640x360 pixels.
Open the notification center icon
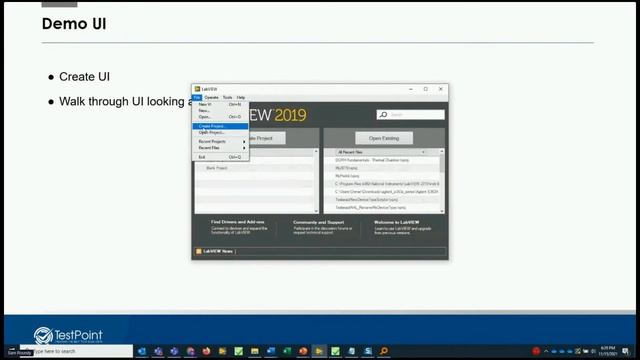pyautogui.click(x=626, y=351)
